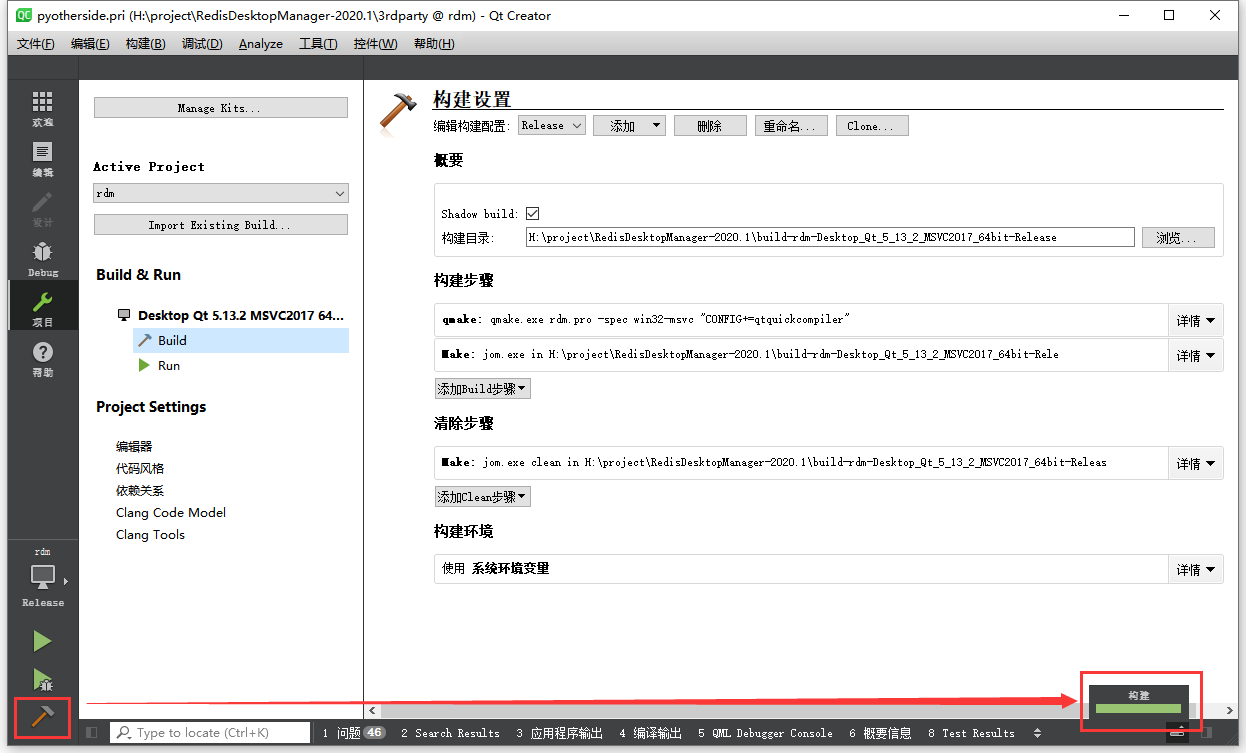This screenshot has height=753, width=1246.
Task: Expand the 添加 (Add) dropdown menu
Action: [629, 125]
